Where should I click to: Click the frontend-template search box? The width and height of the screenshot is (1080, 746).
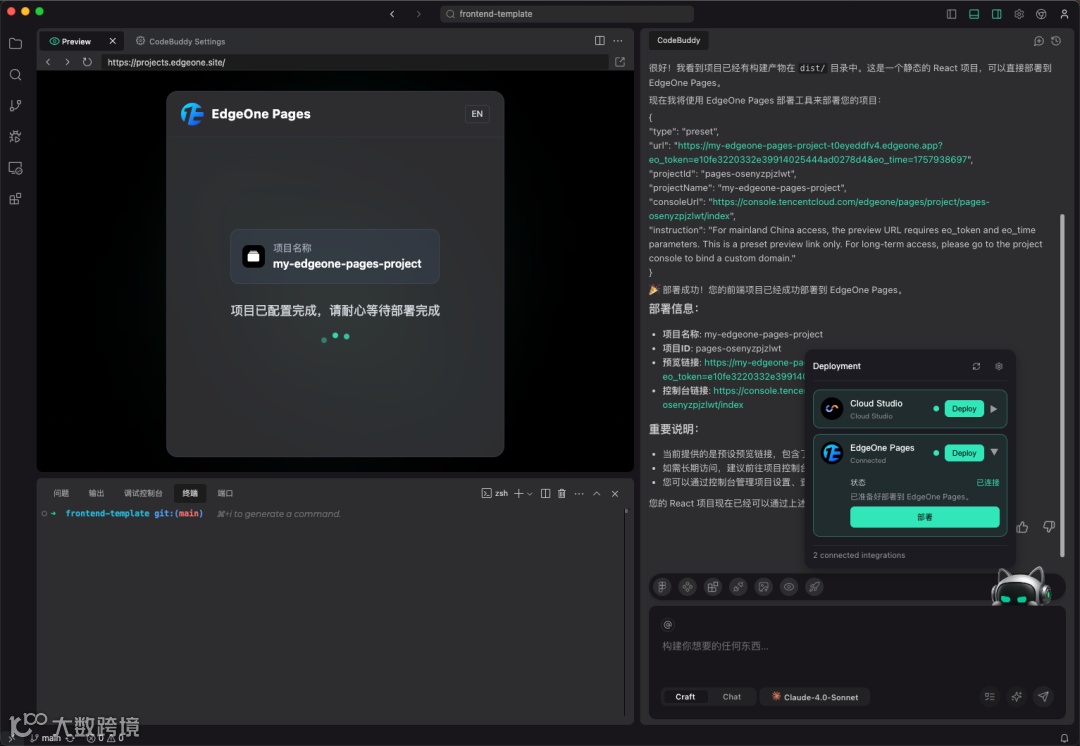tap(567, 14)
